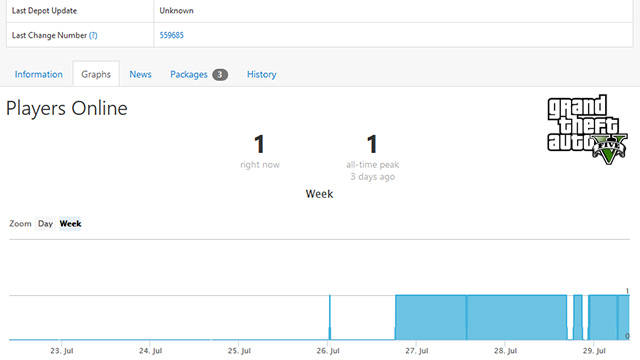The image size is (640, 360).
Task: Click the graph area above 28. Jul
Action: (516, 317)
